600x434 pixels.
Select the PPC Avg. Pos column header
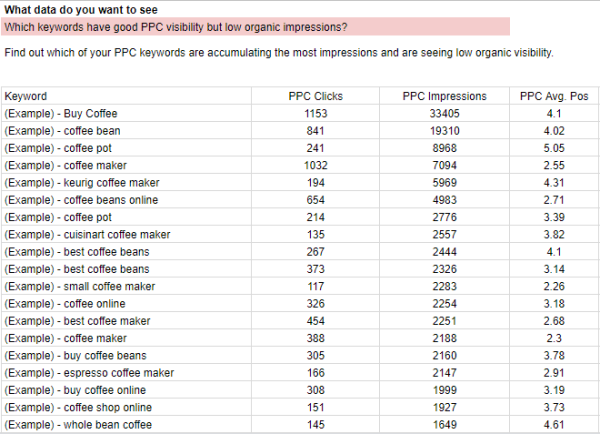coord(554,96)
